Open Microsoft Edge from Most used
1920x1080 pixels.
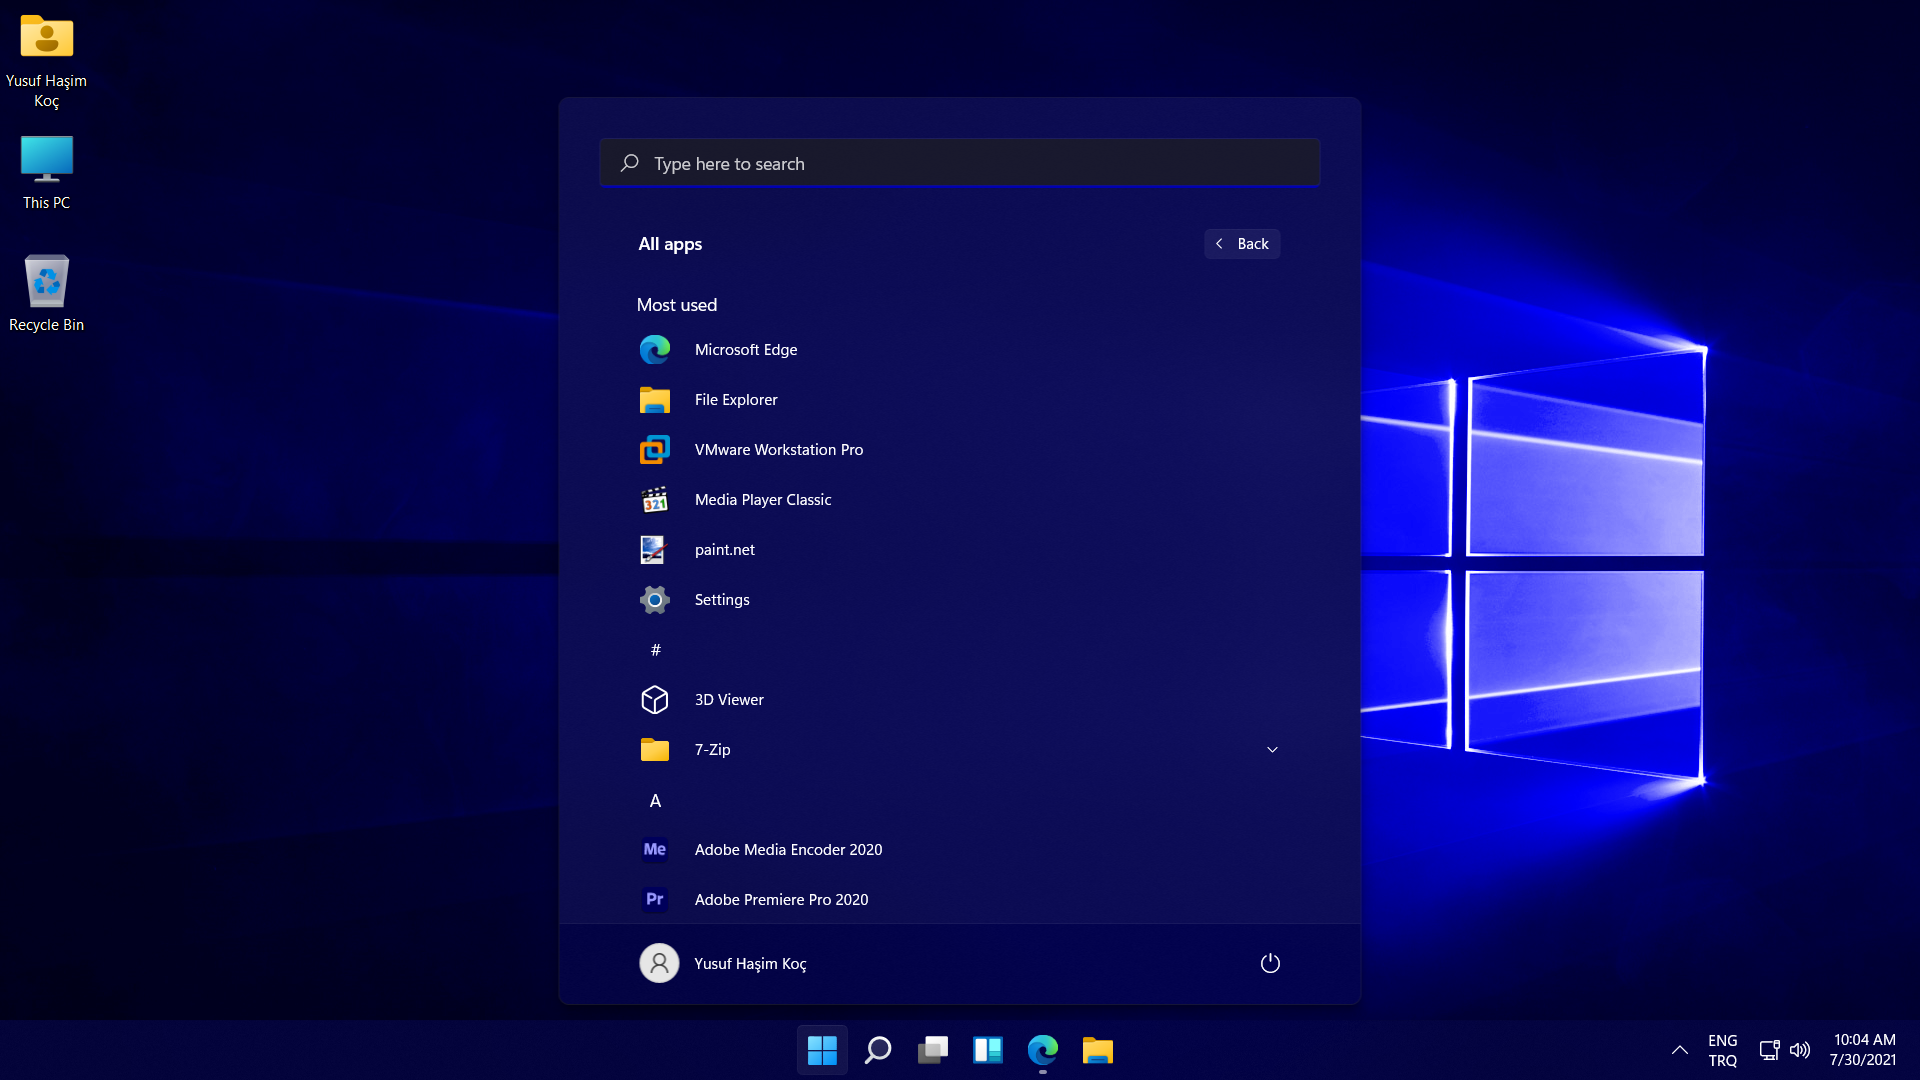[745, 350]
